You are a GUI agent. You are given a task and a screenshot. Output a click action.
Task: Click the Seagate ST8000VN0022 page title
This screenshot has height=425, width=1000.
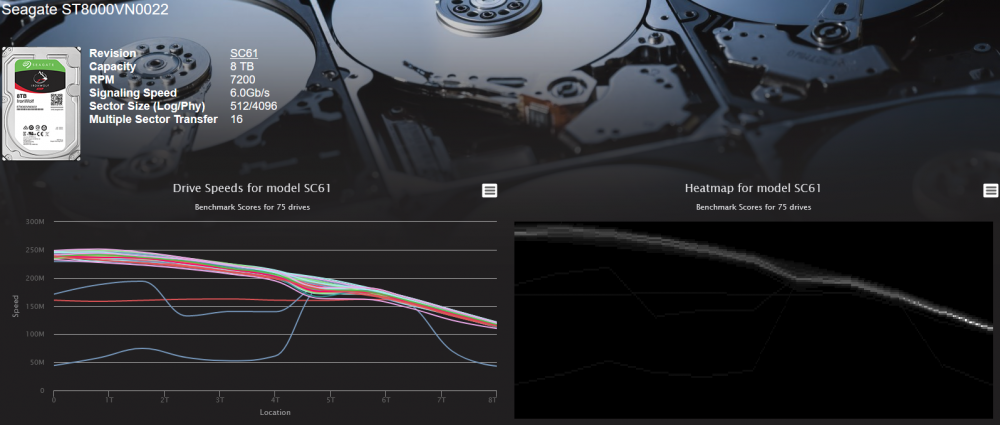coord(84,10)
